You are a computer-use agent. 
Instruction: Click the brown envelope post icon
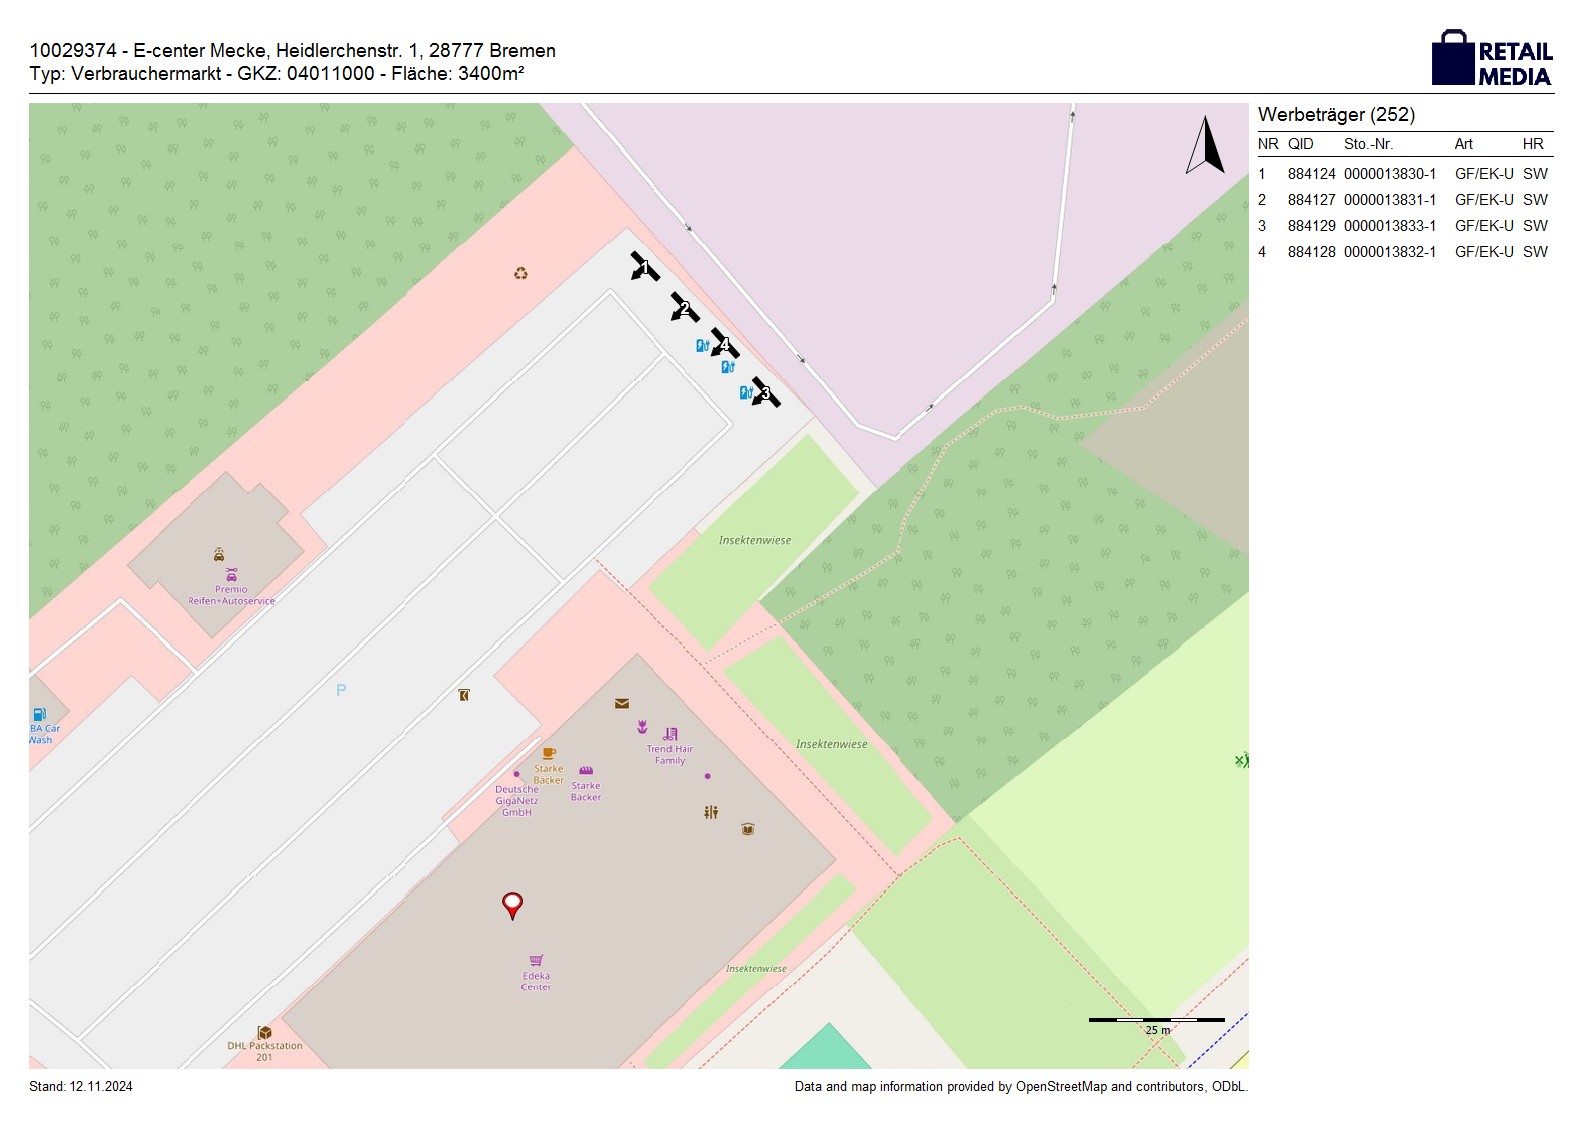click(x=622, y=703)
